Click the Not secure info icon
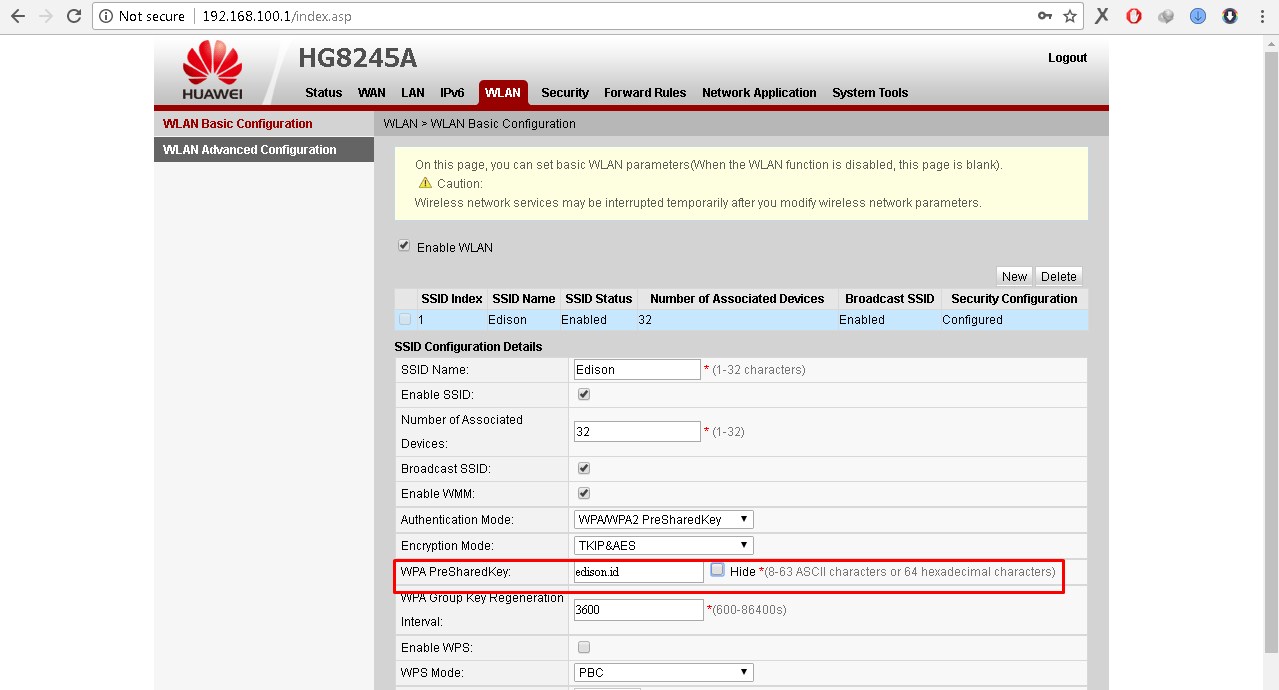 click(106, 16)
